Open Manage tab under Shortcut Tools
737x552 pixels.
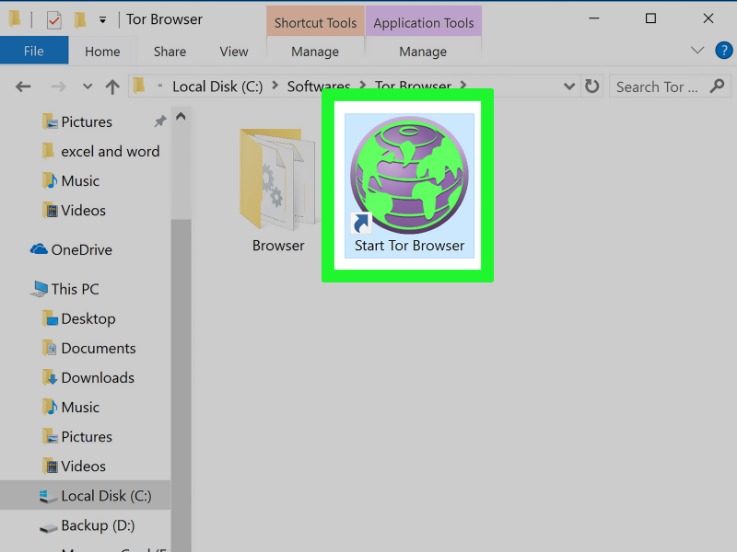pyautogui.click(x=315, y=51)
